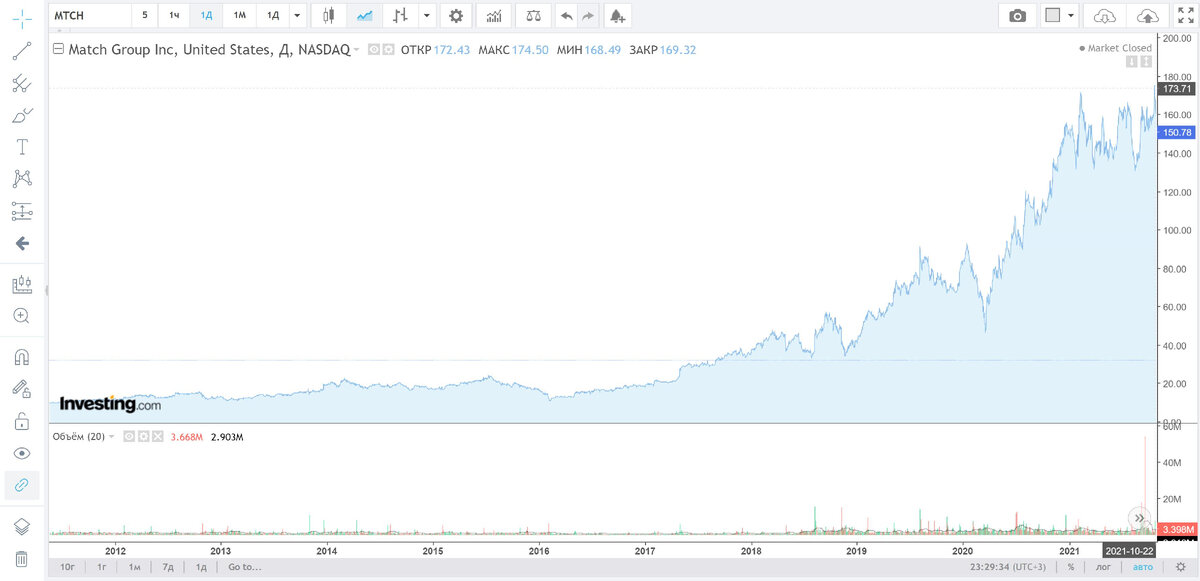Set the date range to 1д

(x=200, y=567)
